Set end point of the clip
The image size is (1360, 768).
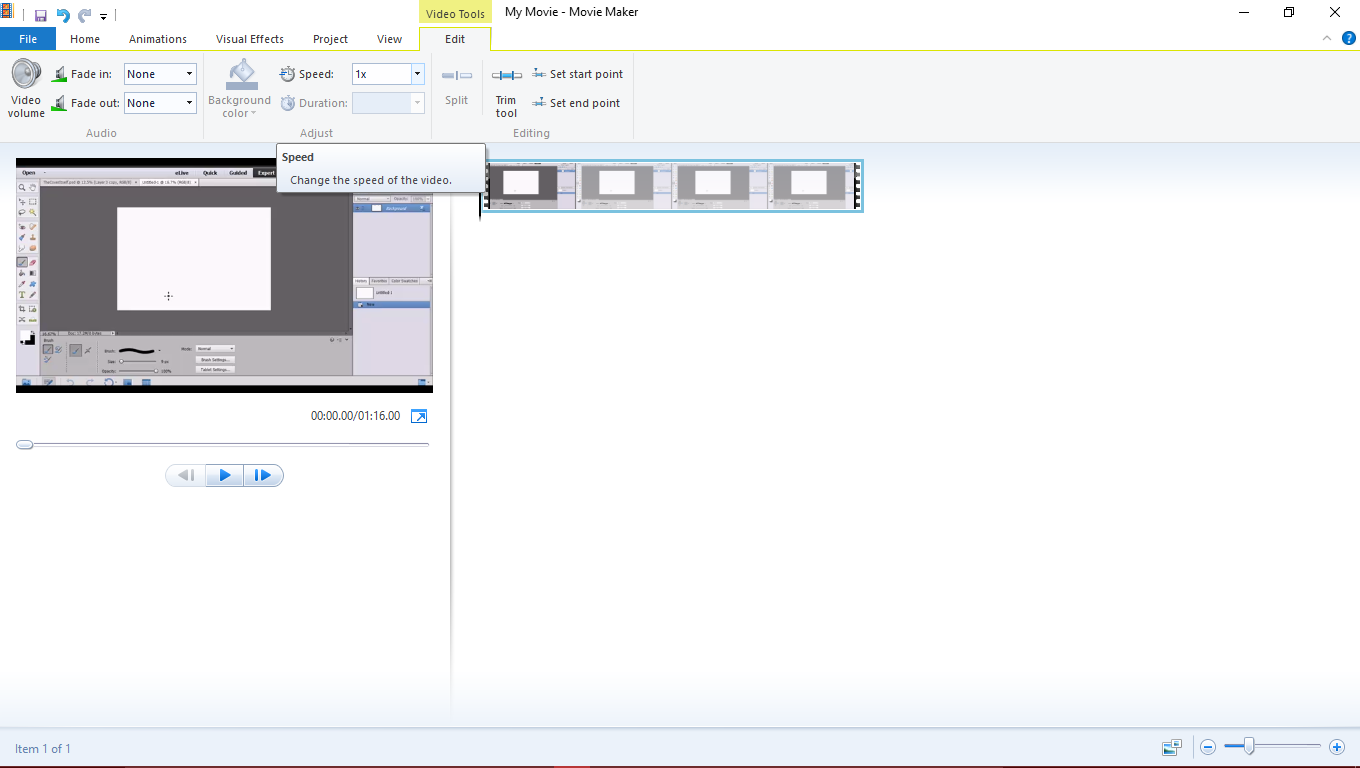click(577, 103)
